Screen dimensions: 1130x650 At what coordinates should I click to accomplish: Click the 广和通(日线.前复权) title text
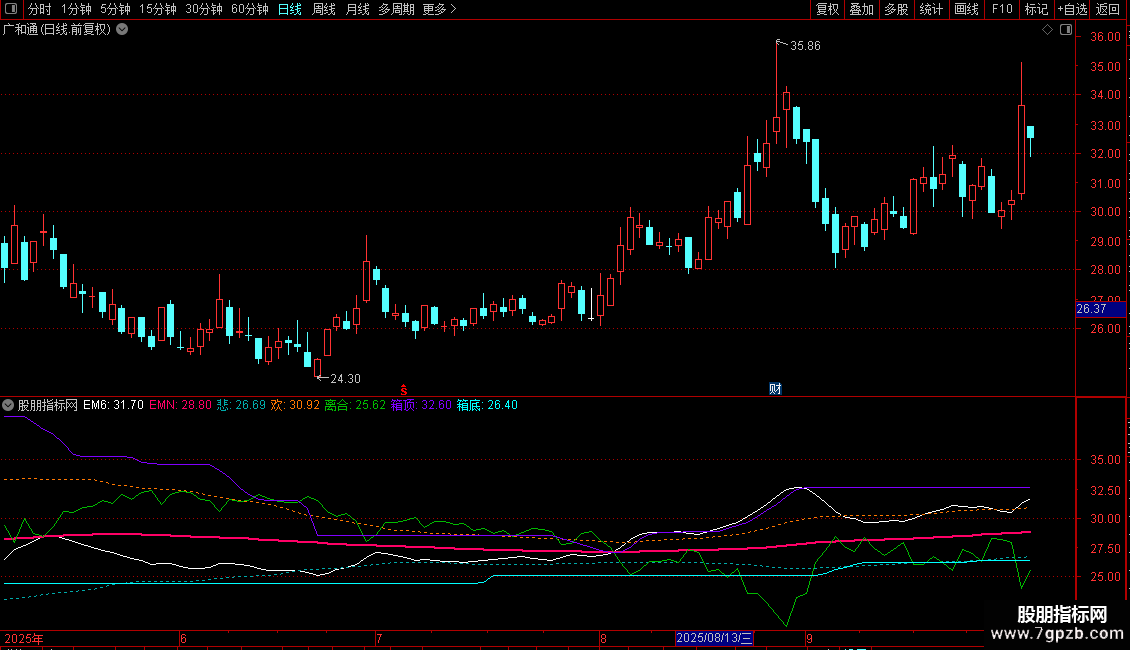57,30
